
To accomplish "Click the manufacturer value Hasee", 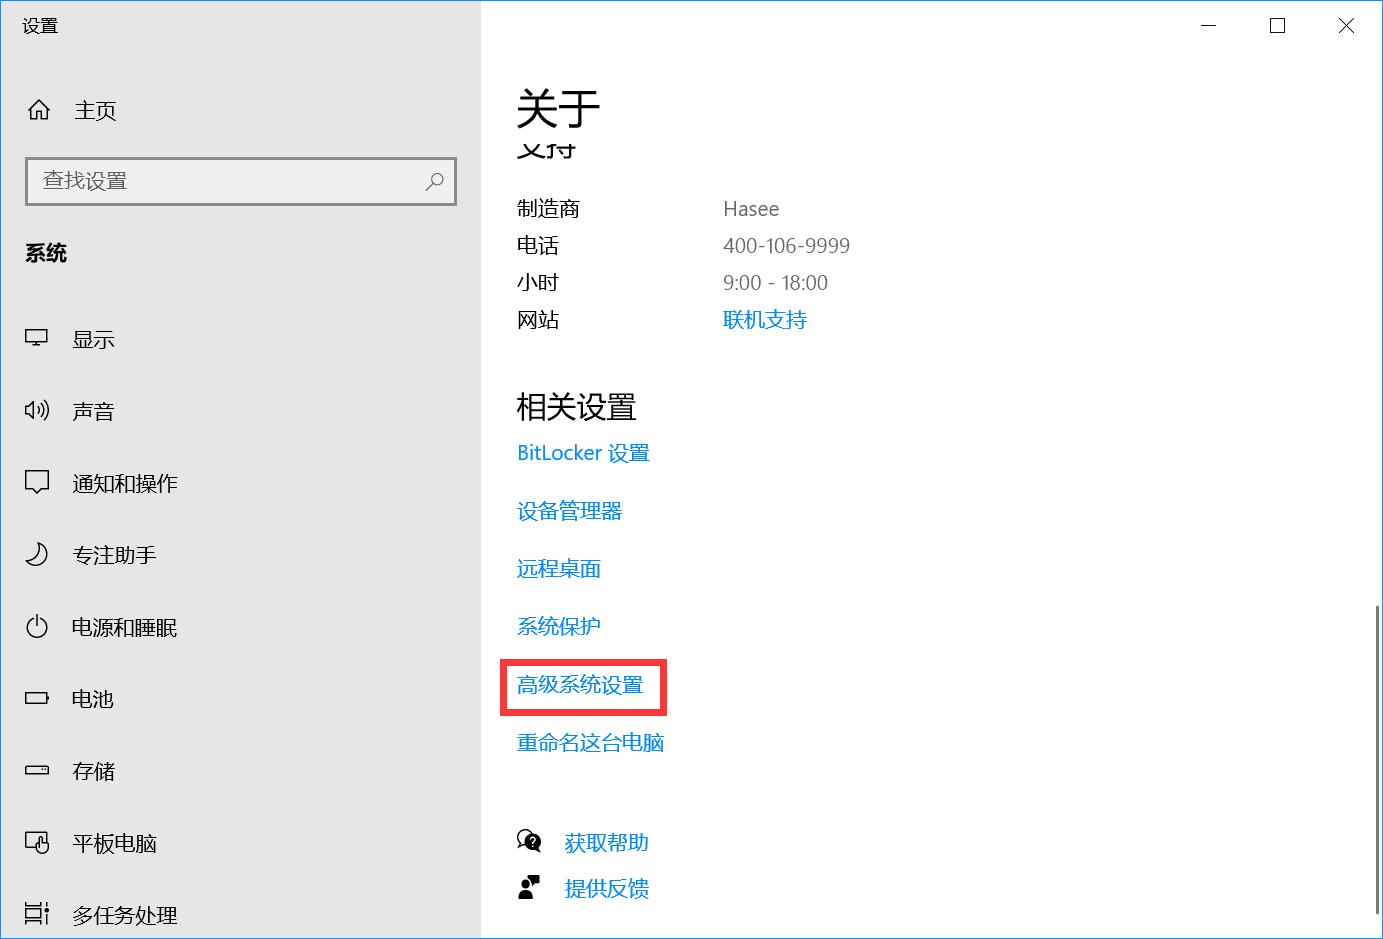I will (x=751, y=209).
